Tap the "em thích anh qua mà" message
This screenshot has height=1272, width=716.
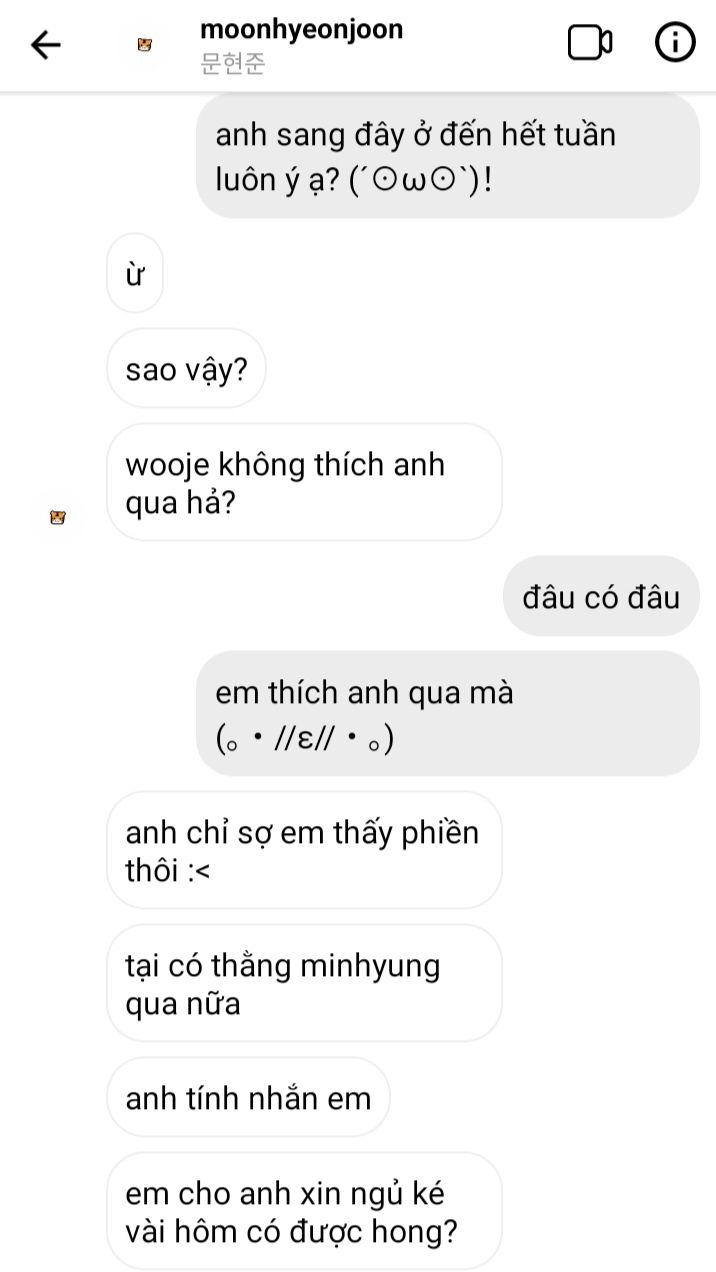[x=447, y=713]
